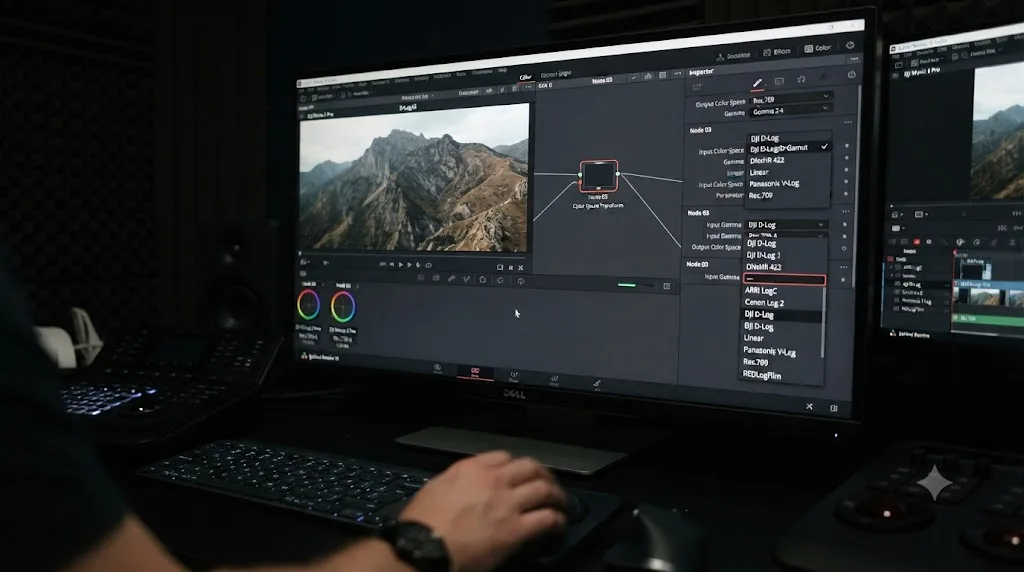Click the last icon in the viewer's lower right
The height and width of the screenshot is (572, 1024).
[x=520, y=268]
